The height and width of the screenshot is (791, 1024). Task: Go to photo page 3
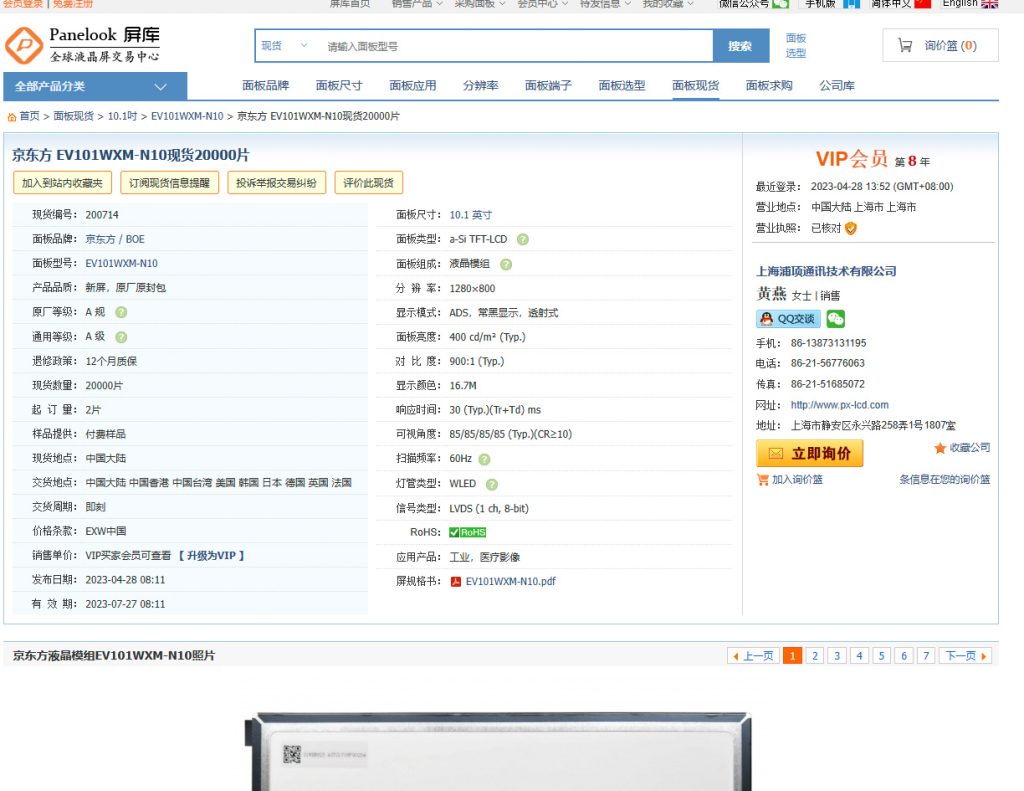(837, 656)
